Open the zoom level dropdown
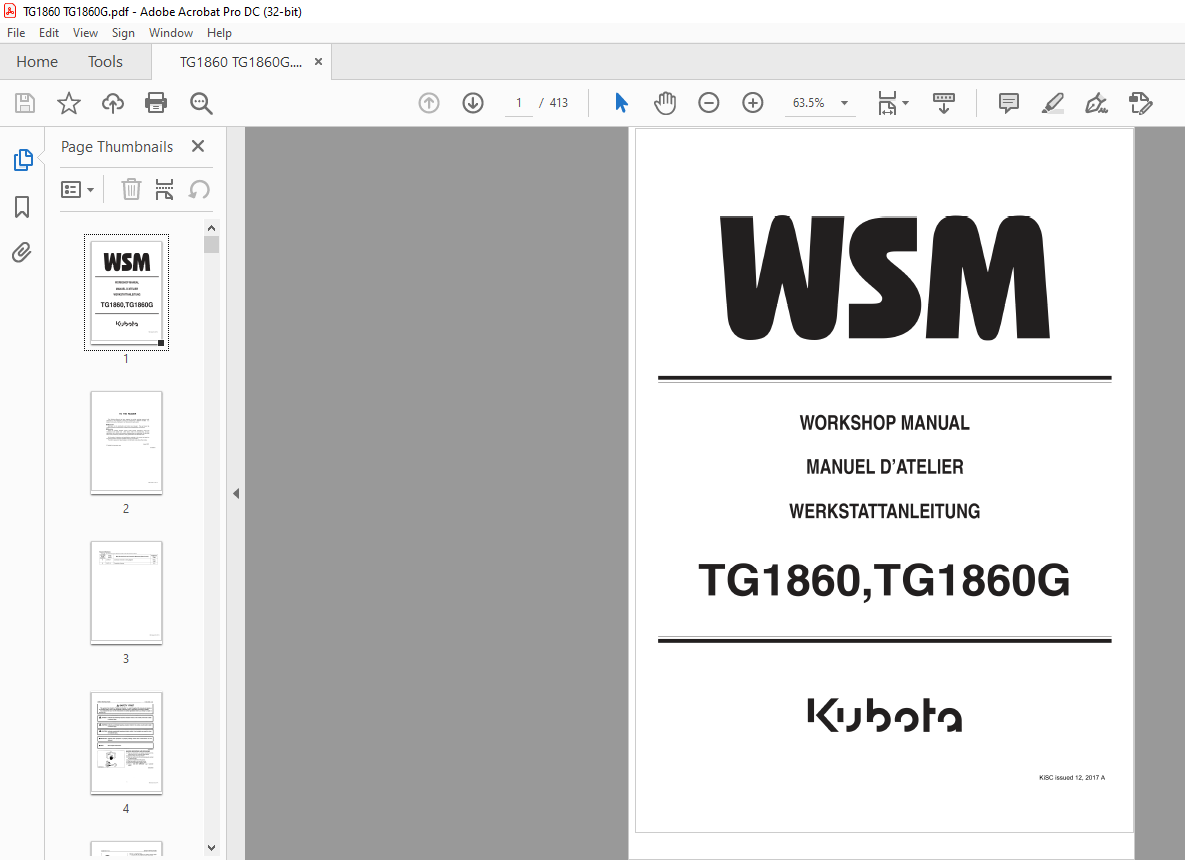This screenshot has height=860, width=1185. [844, 103]
